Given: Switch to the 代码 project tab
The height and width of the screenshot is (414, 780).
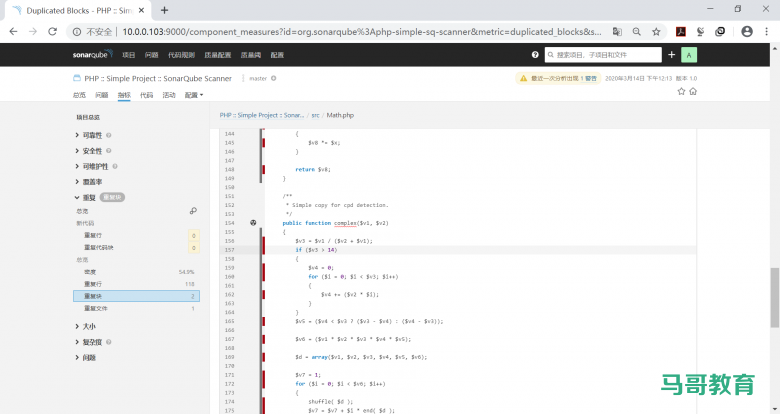Looking at the screenshot, I should coord(146,95).
